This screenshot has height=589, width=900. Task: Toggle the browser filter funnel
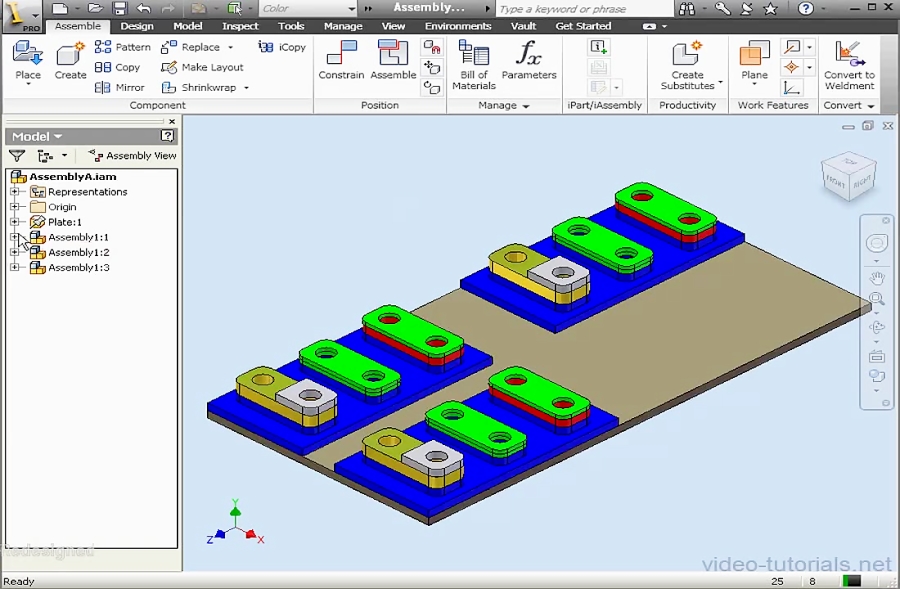(14, 155)
